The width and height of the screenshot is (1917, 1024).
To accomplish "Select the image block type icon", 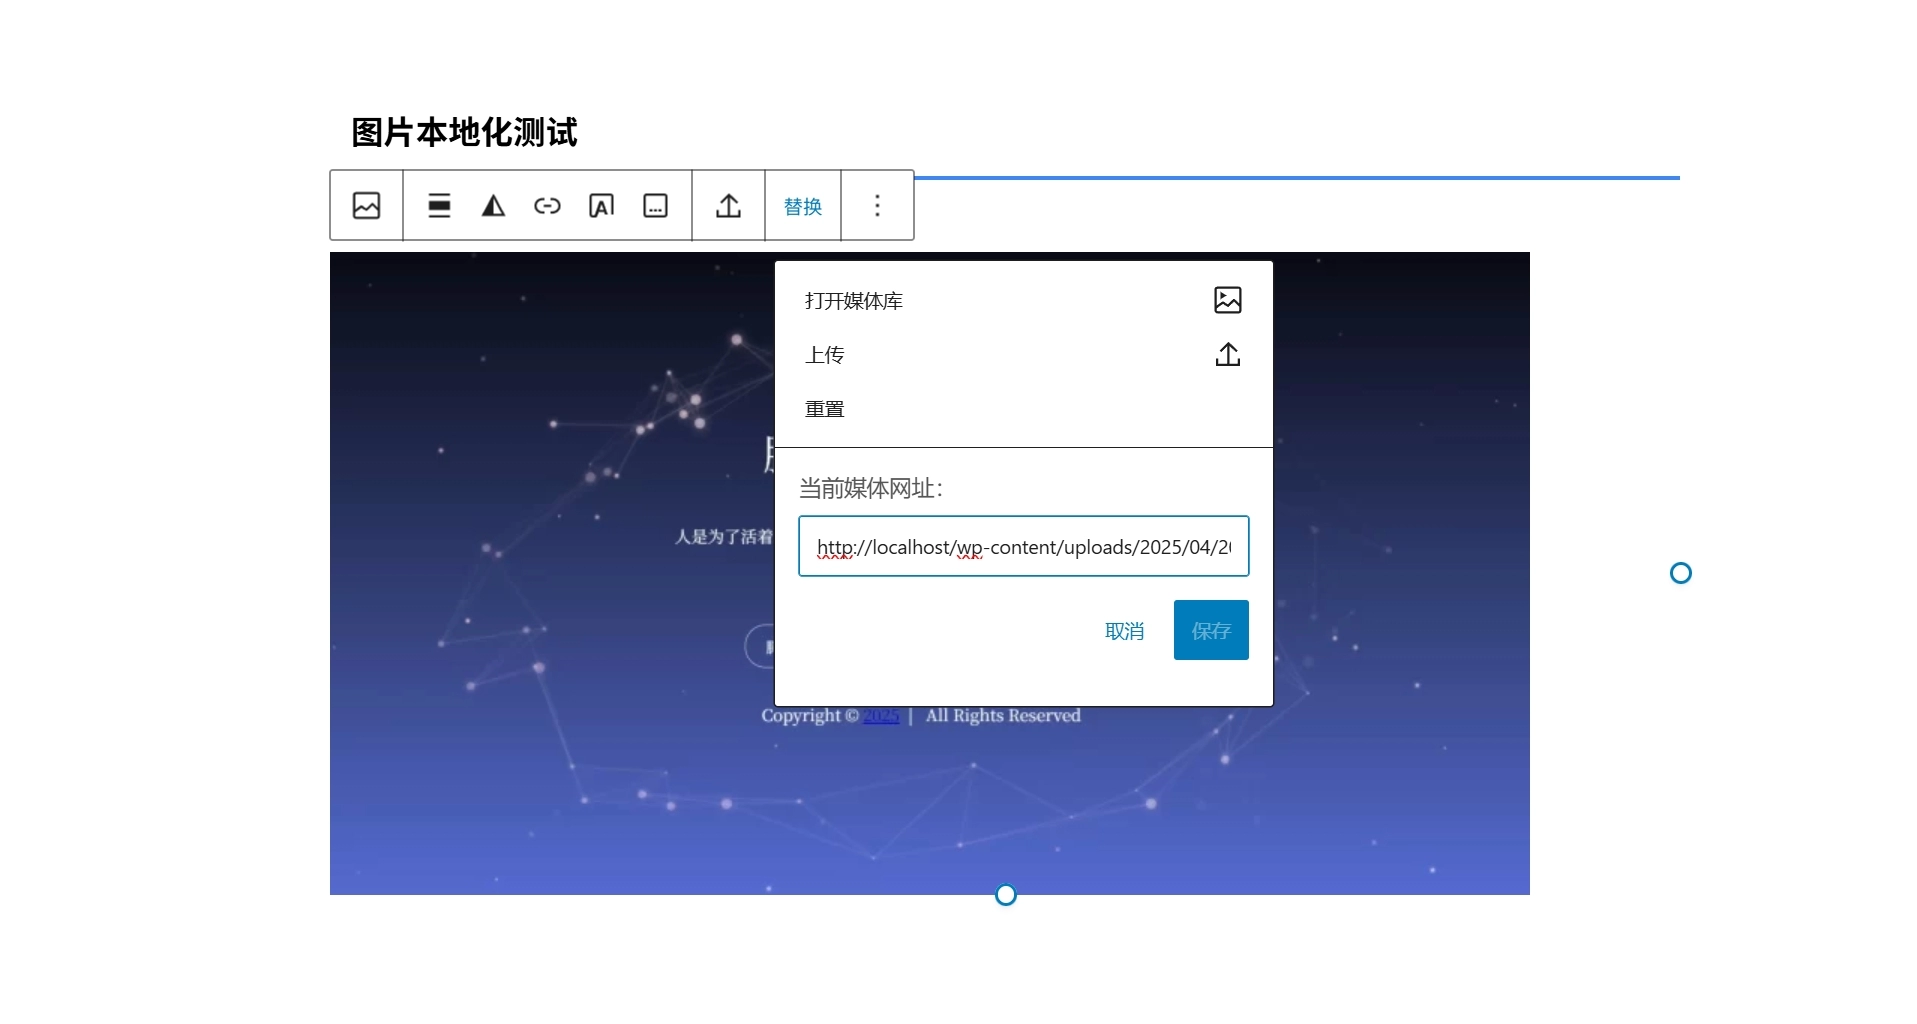I will pos(366,205).
